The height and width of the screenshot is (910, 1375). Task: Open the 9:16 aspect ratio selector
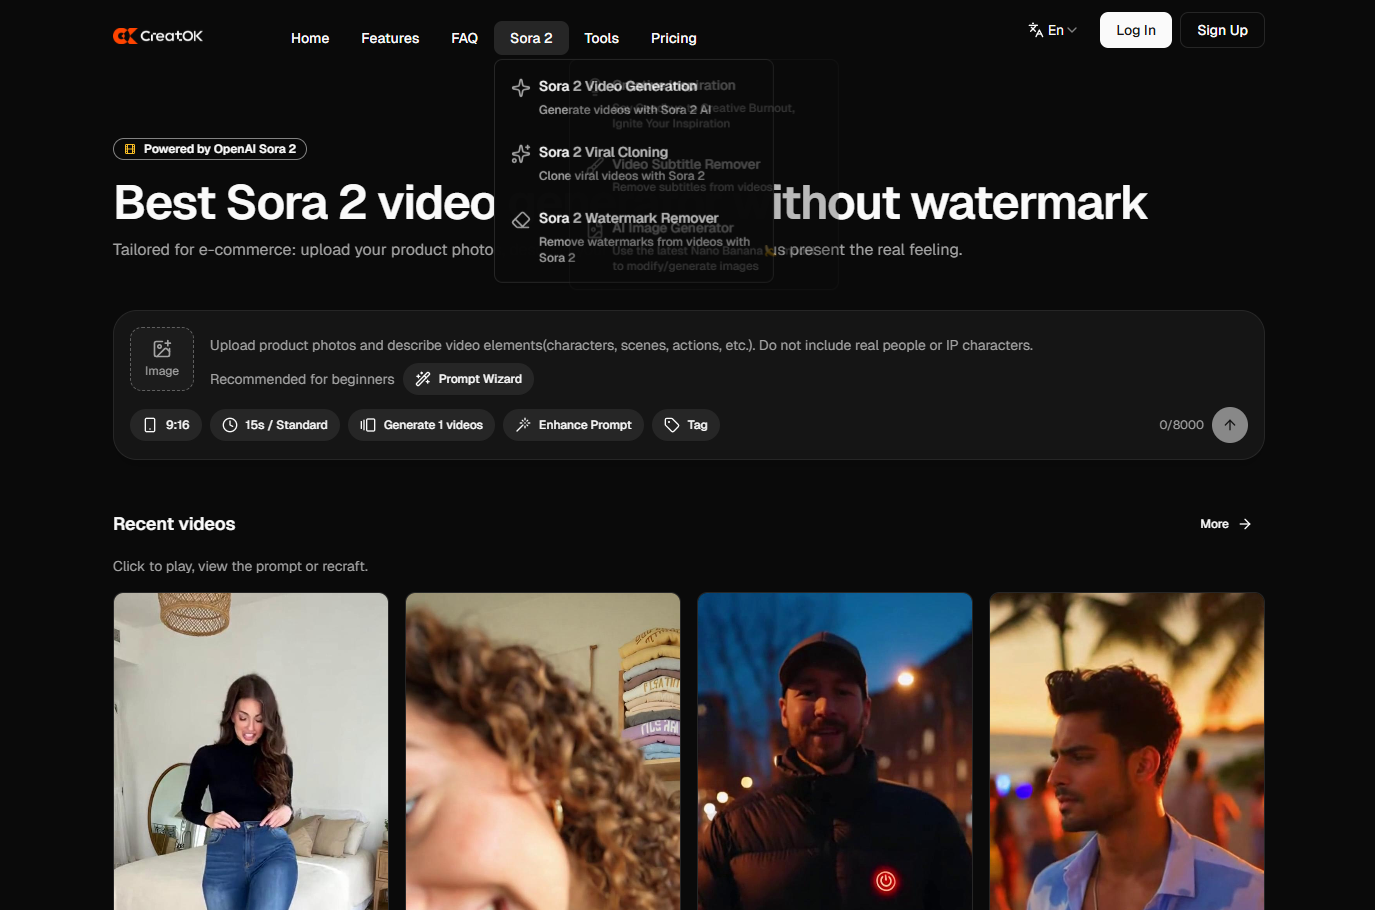166,425
